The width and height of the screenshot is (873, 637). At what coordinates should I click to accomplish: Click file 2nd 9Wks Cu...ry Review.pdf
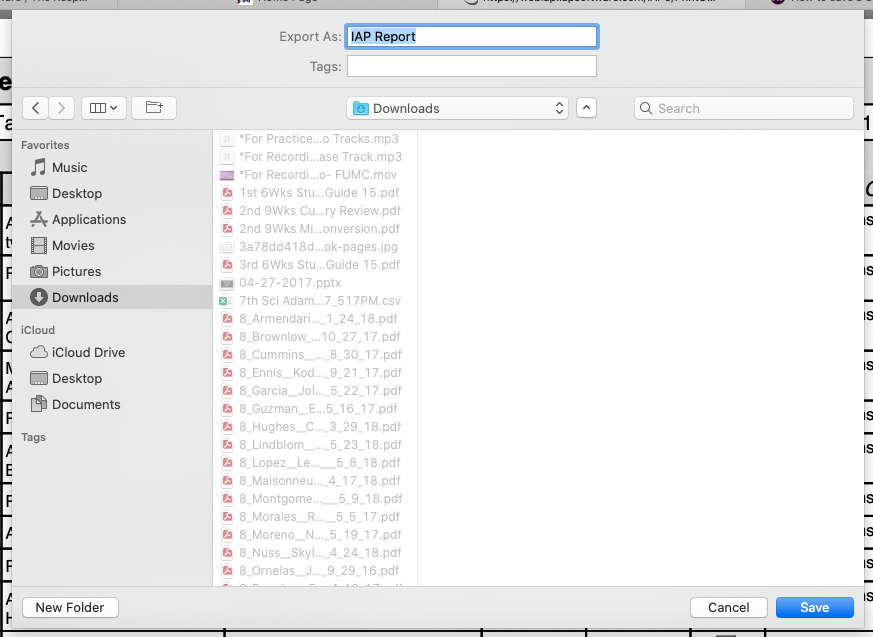click(x=315, y=210)
